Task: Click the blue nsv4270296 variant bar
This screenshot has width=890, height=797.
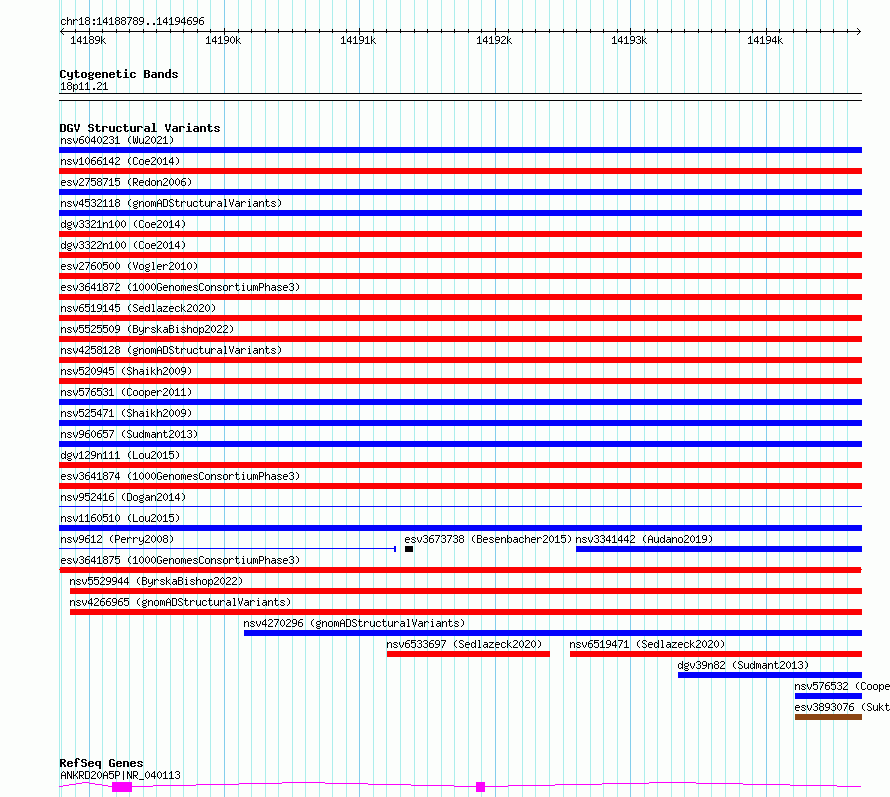Action: click(x=553, y=633)
